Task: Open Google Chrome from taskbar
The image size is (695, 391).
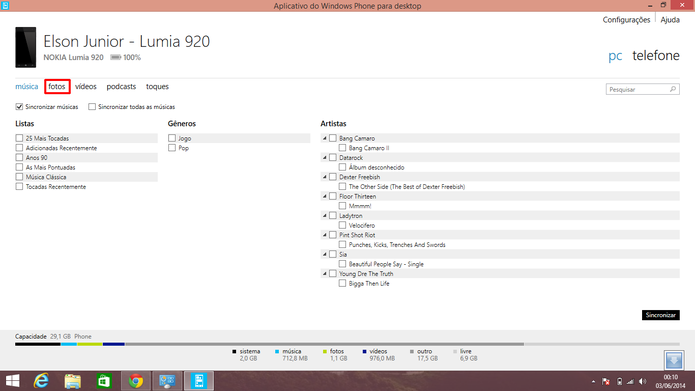Action: pos(136,381)
